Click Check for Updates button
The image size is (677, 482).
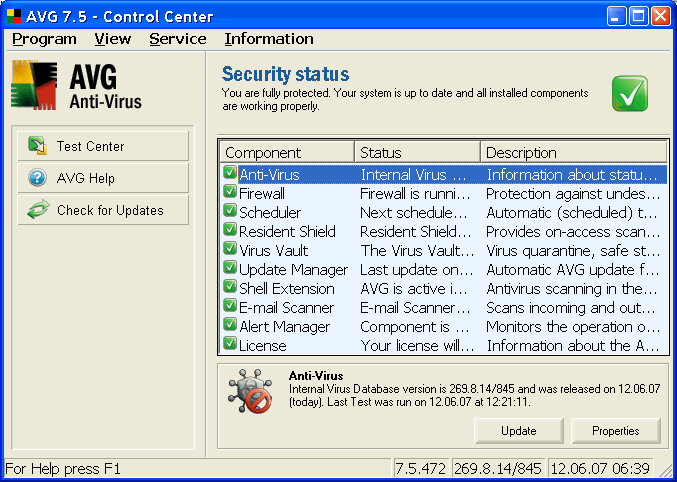point(103,210)
